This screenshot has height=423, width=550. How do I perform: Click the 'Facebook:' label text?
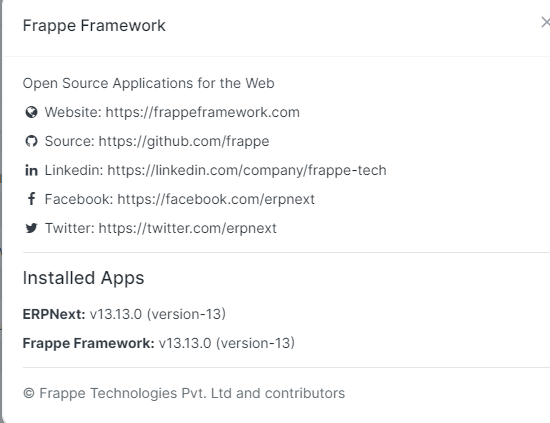79,199
